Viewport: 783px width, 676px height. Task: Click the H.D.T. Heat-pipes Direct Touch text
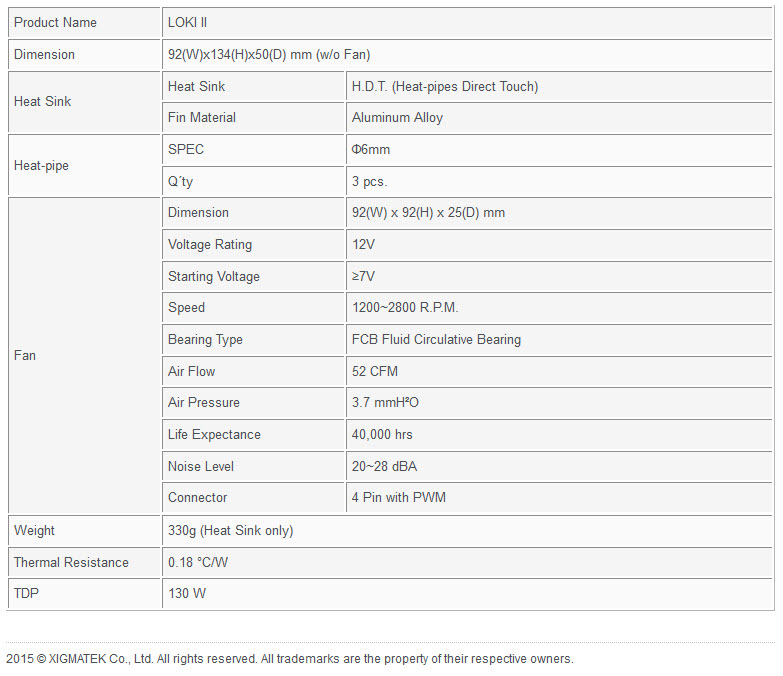point(445,86)
